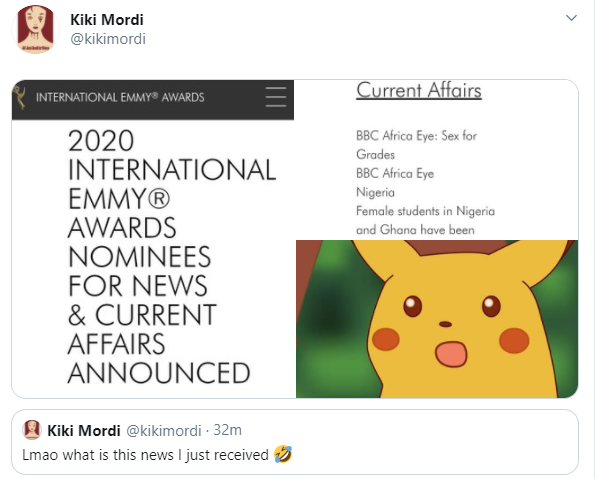Open quoted tweet text 'Lmao what is this news'

tap(145, 455)
